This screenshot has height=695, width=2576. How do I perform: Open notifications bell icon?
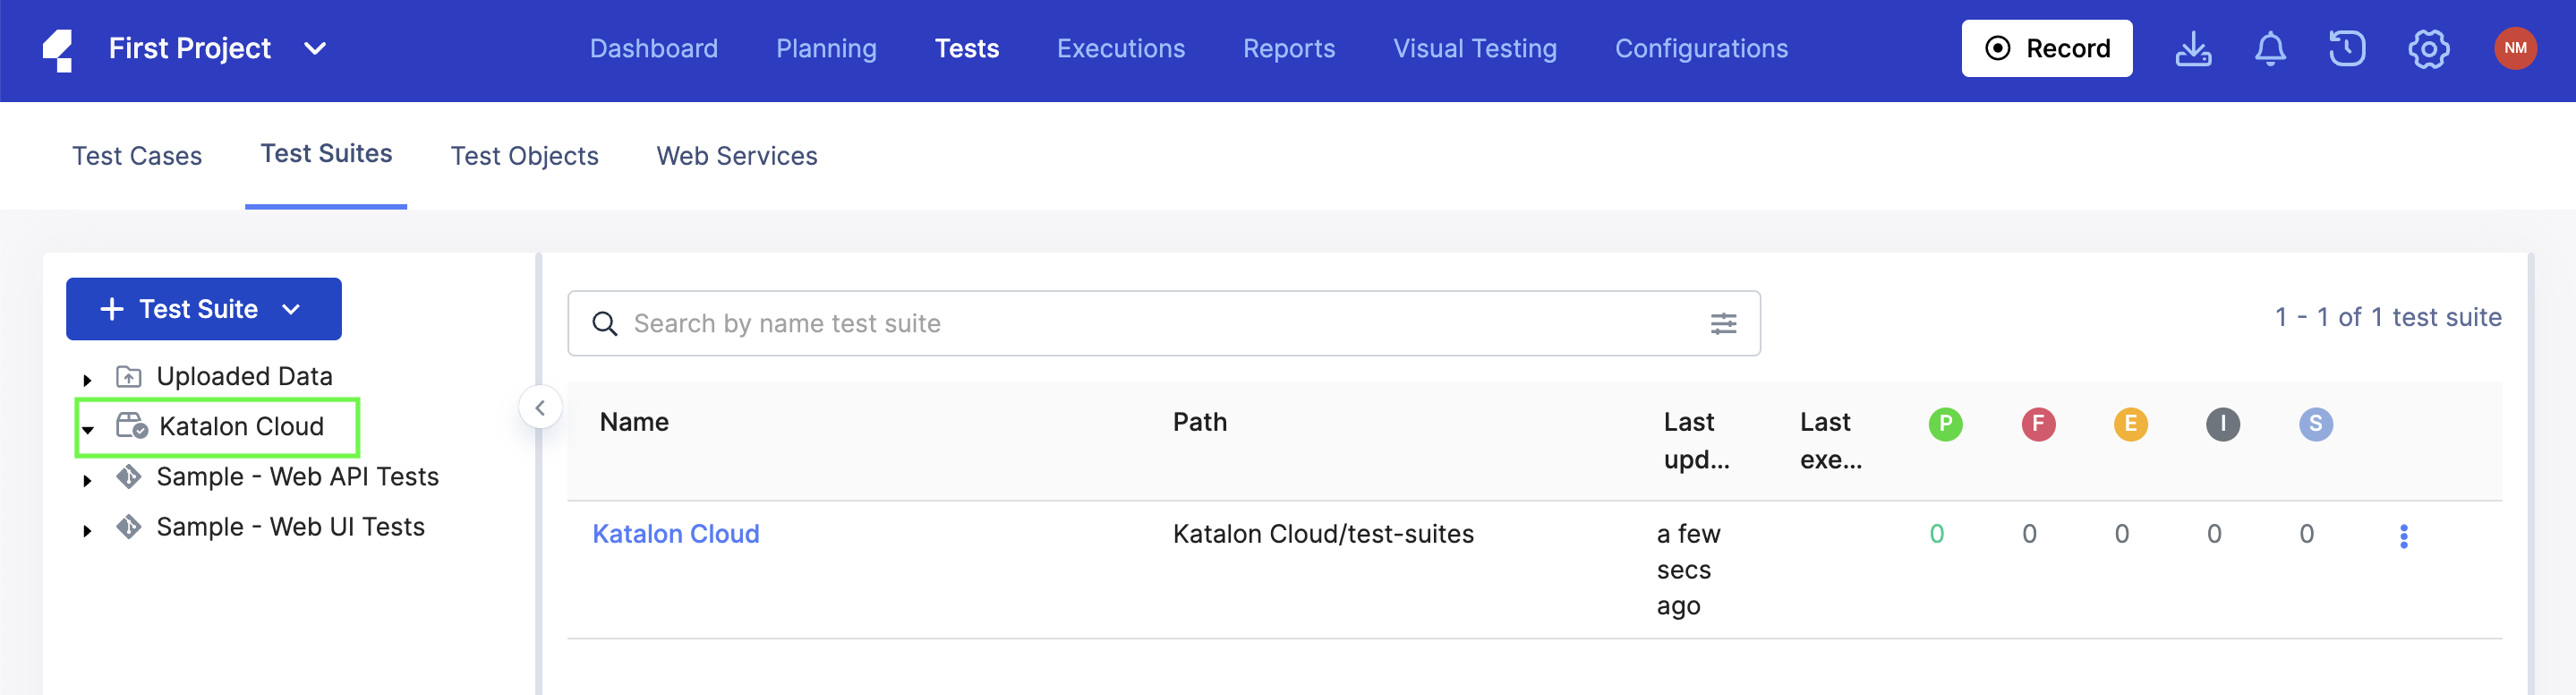pos(2270,49)
